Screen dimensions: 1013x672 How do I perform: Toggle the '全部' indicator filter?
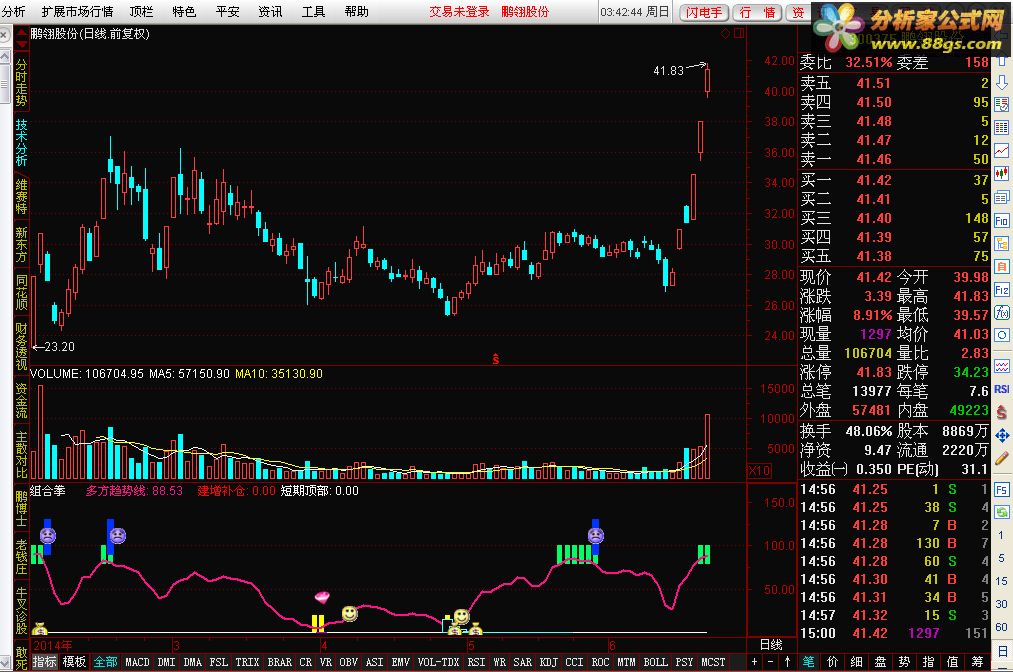[105, 662]
